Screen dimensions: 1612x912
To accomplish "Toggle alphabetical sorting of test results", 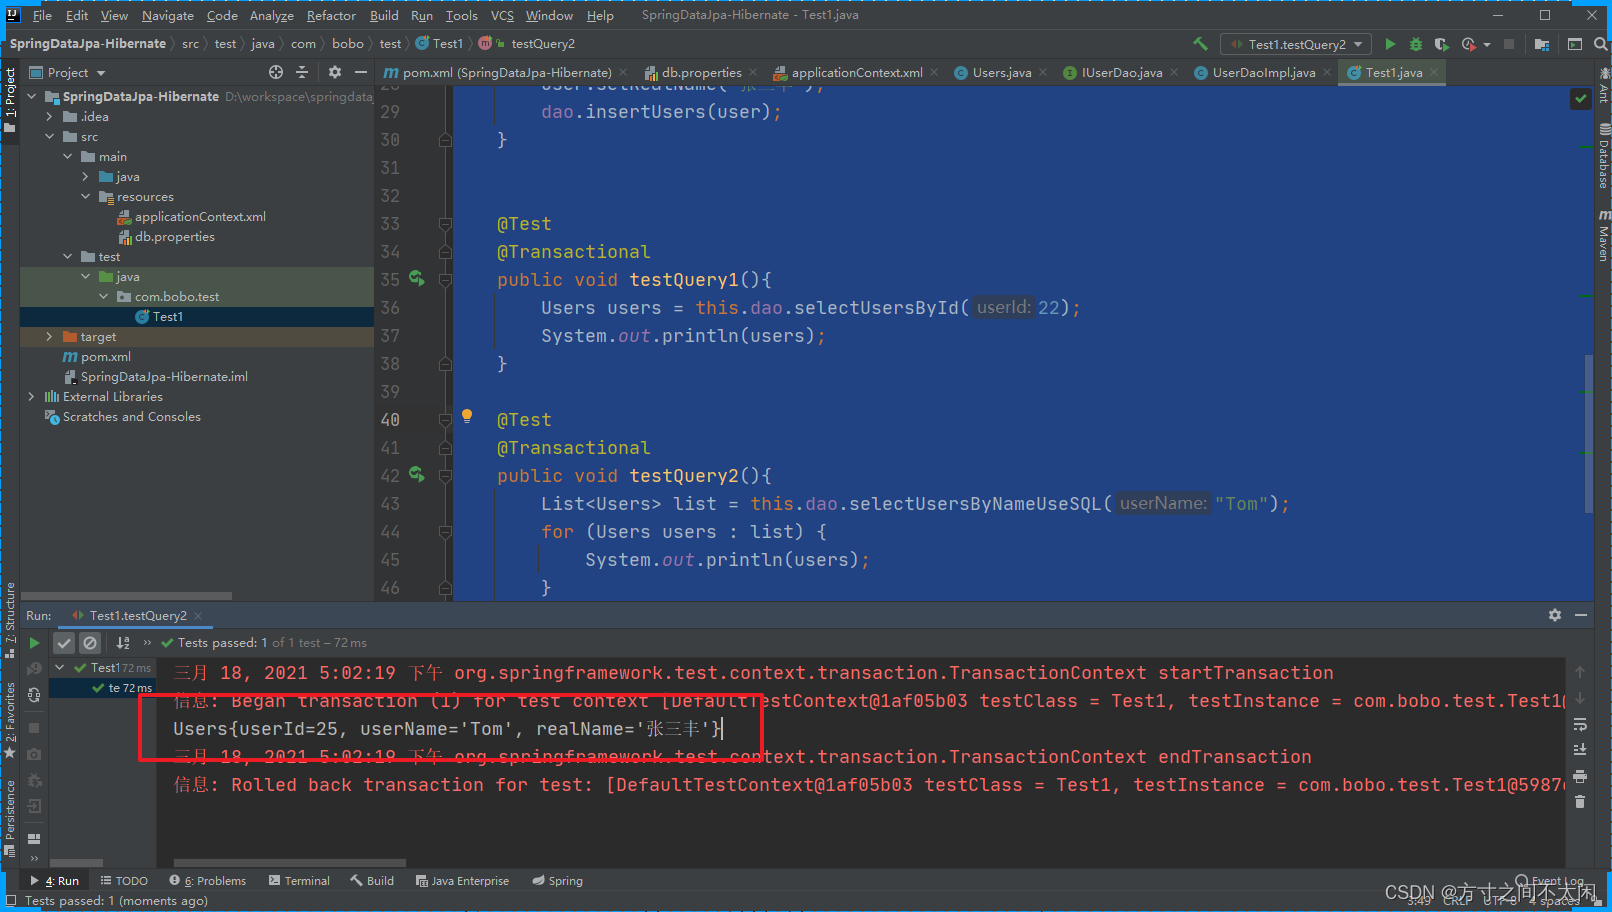I will [x=122, y=642].
